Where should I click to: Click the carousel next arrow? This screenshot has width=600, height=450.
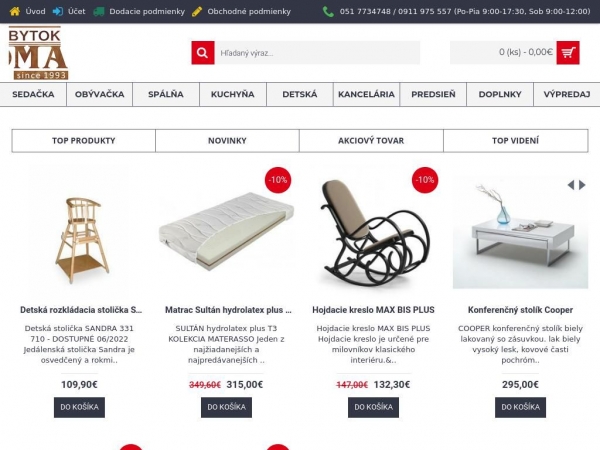[x=582, y=185]
